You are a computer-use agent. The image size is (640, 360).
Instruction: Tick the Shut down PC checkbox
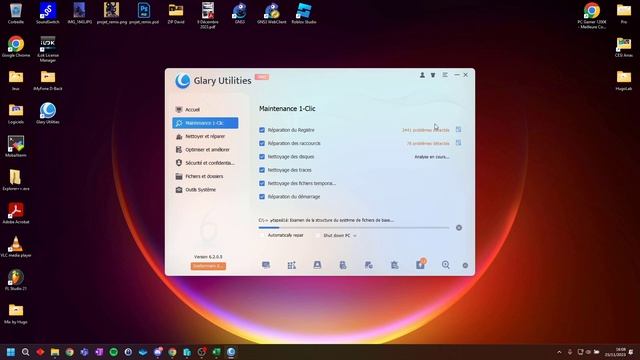click(x=318, y=236)
